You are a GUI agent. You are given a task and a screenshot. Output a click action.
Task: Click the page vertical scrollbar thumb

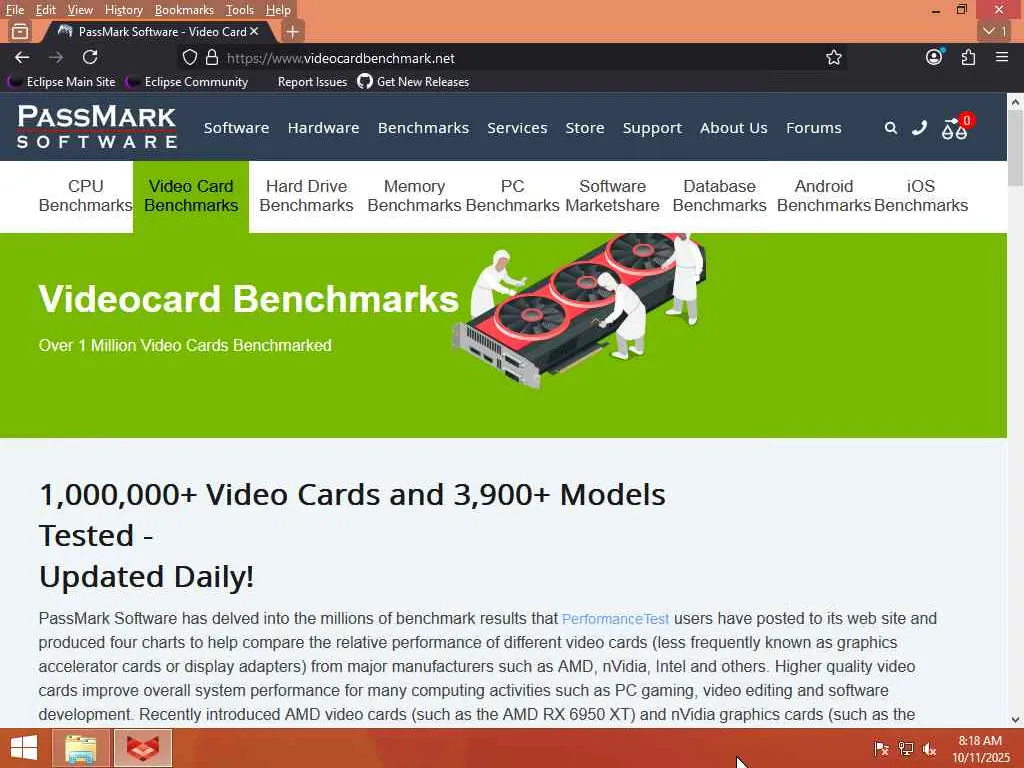(1015, 149)
